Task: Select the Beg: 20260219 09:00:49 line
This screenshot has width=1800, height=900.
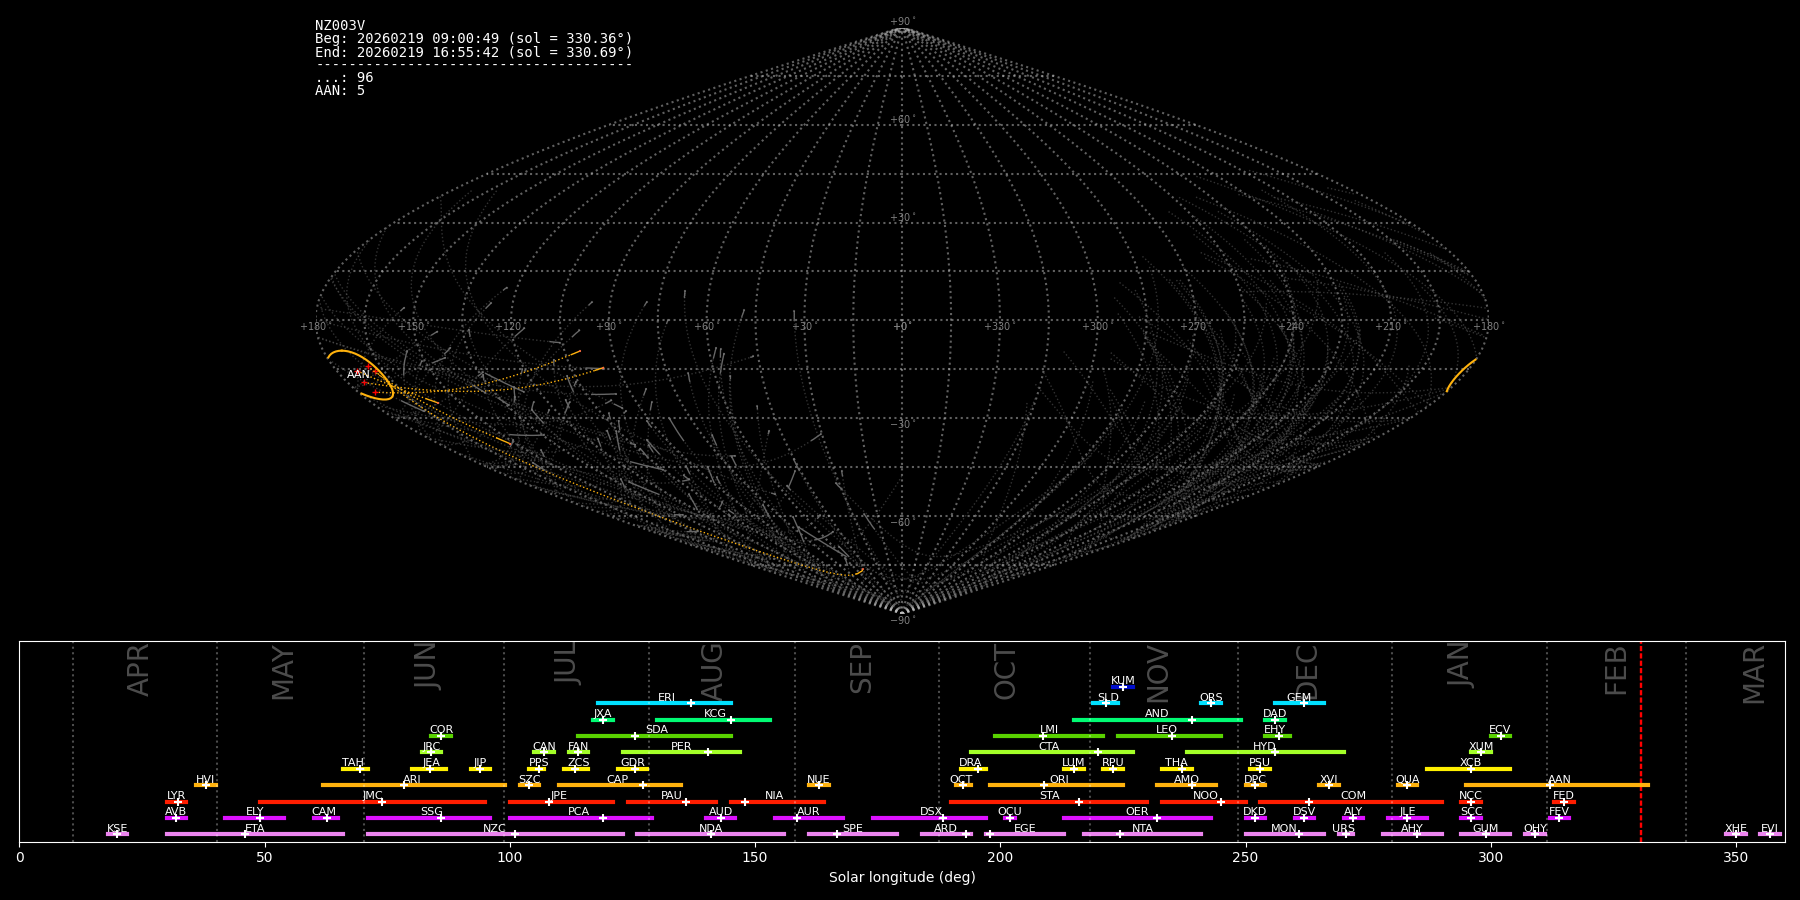Action: point(474,39)
